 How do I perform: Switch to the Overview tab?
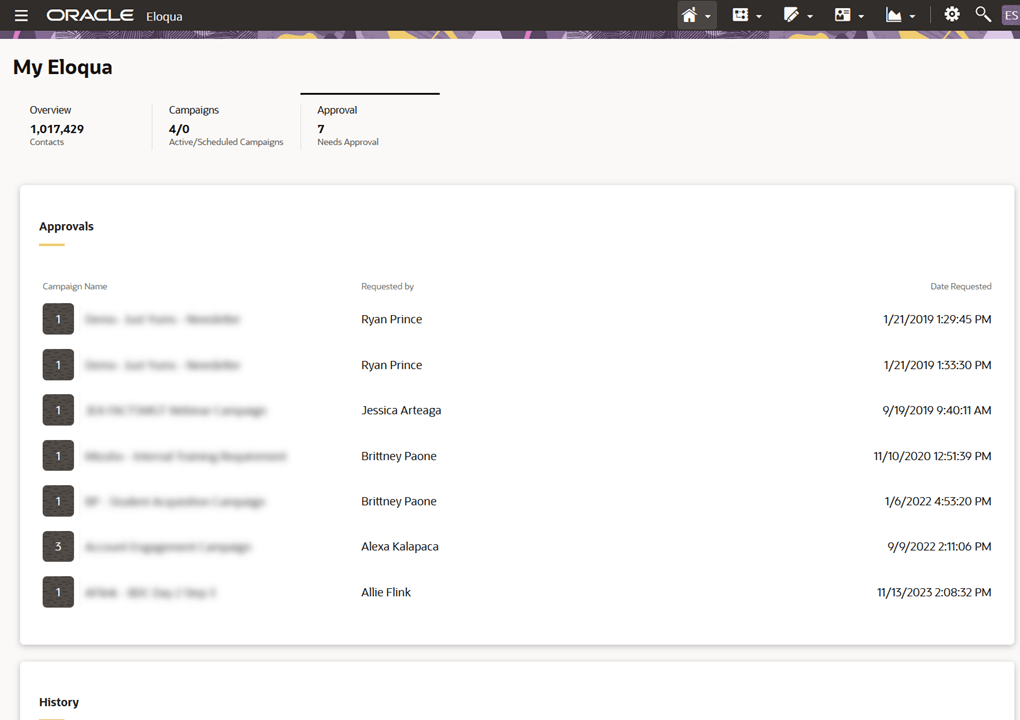83,125
